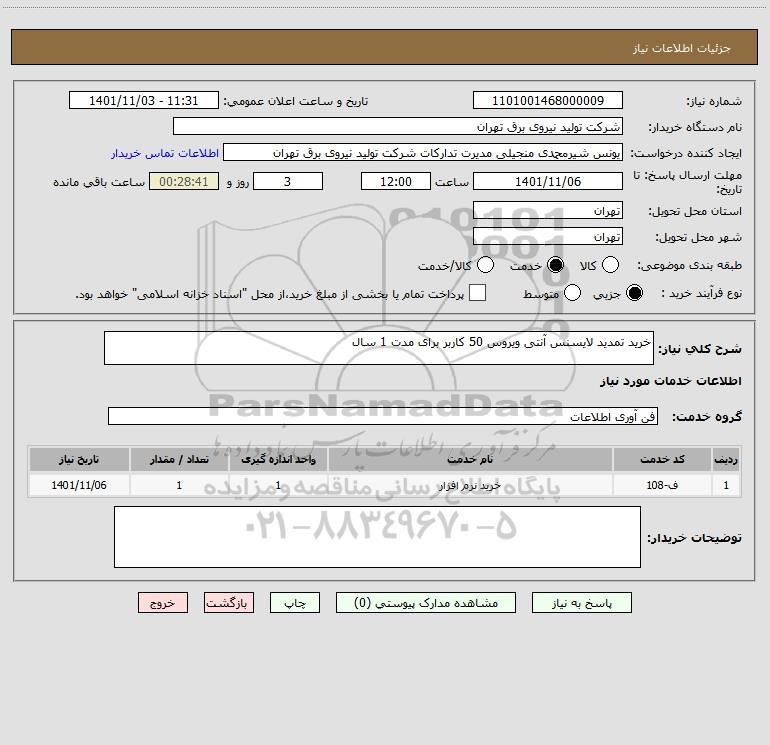Click the ردیف column header

click(726, 459)
